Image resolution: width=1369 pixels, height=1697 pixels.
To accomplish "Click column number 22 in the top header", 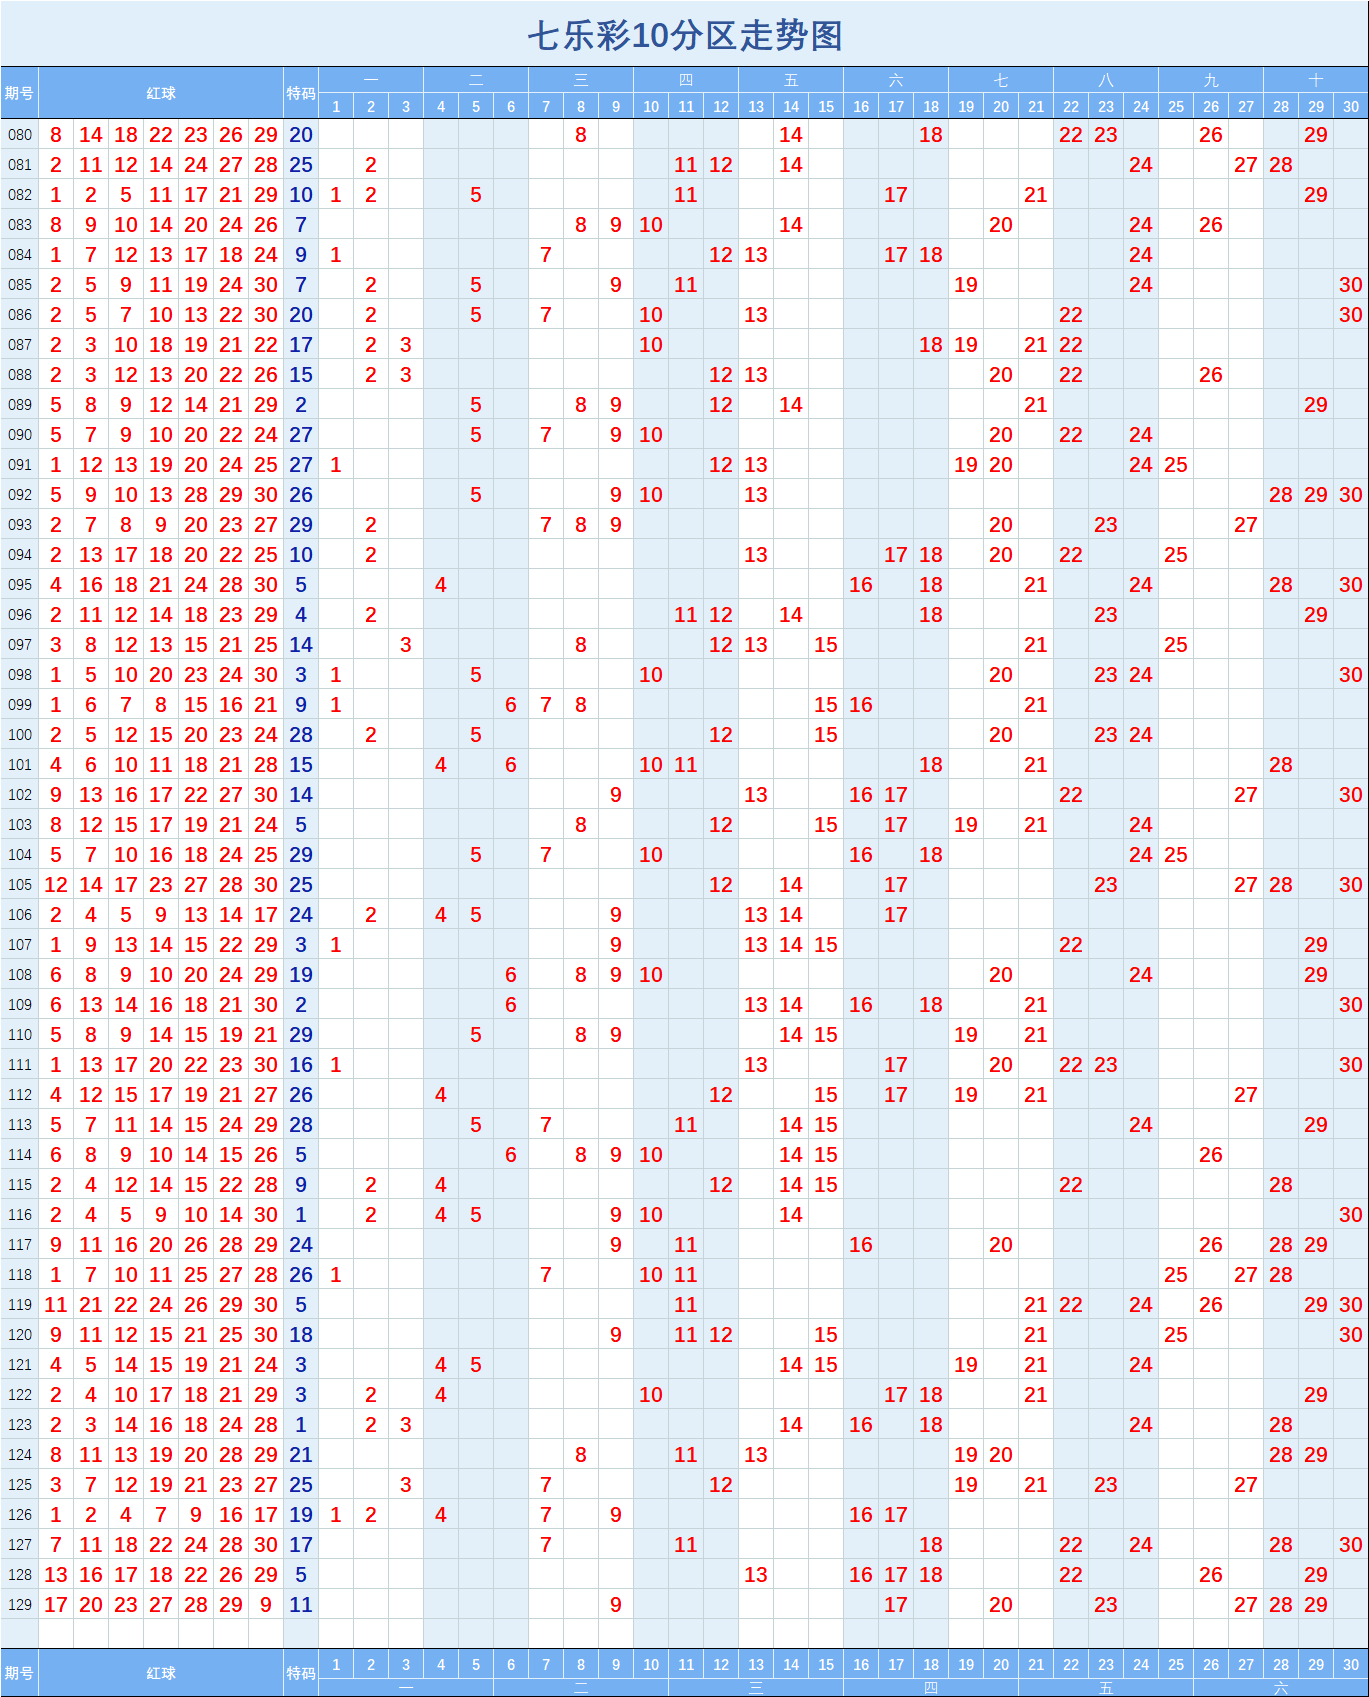I will pyautogui.click(x=1071, y=107).
